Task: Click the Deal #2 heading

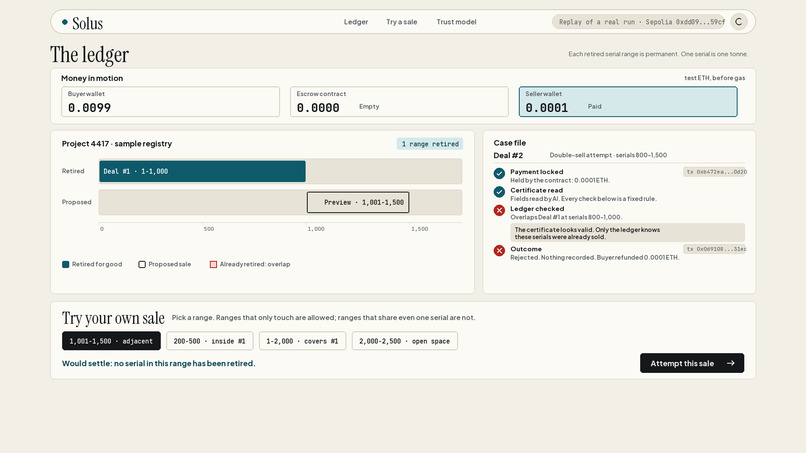Action: click(x=508, y=155)
